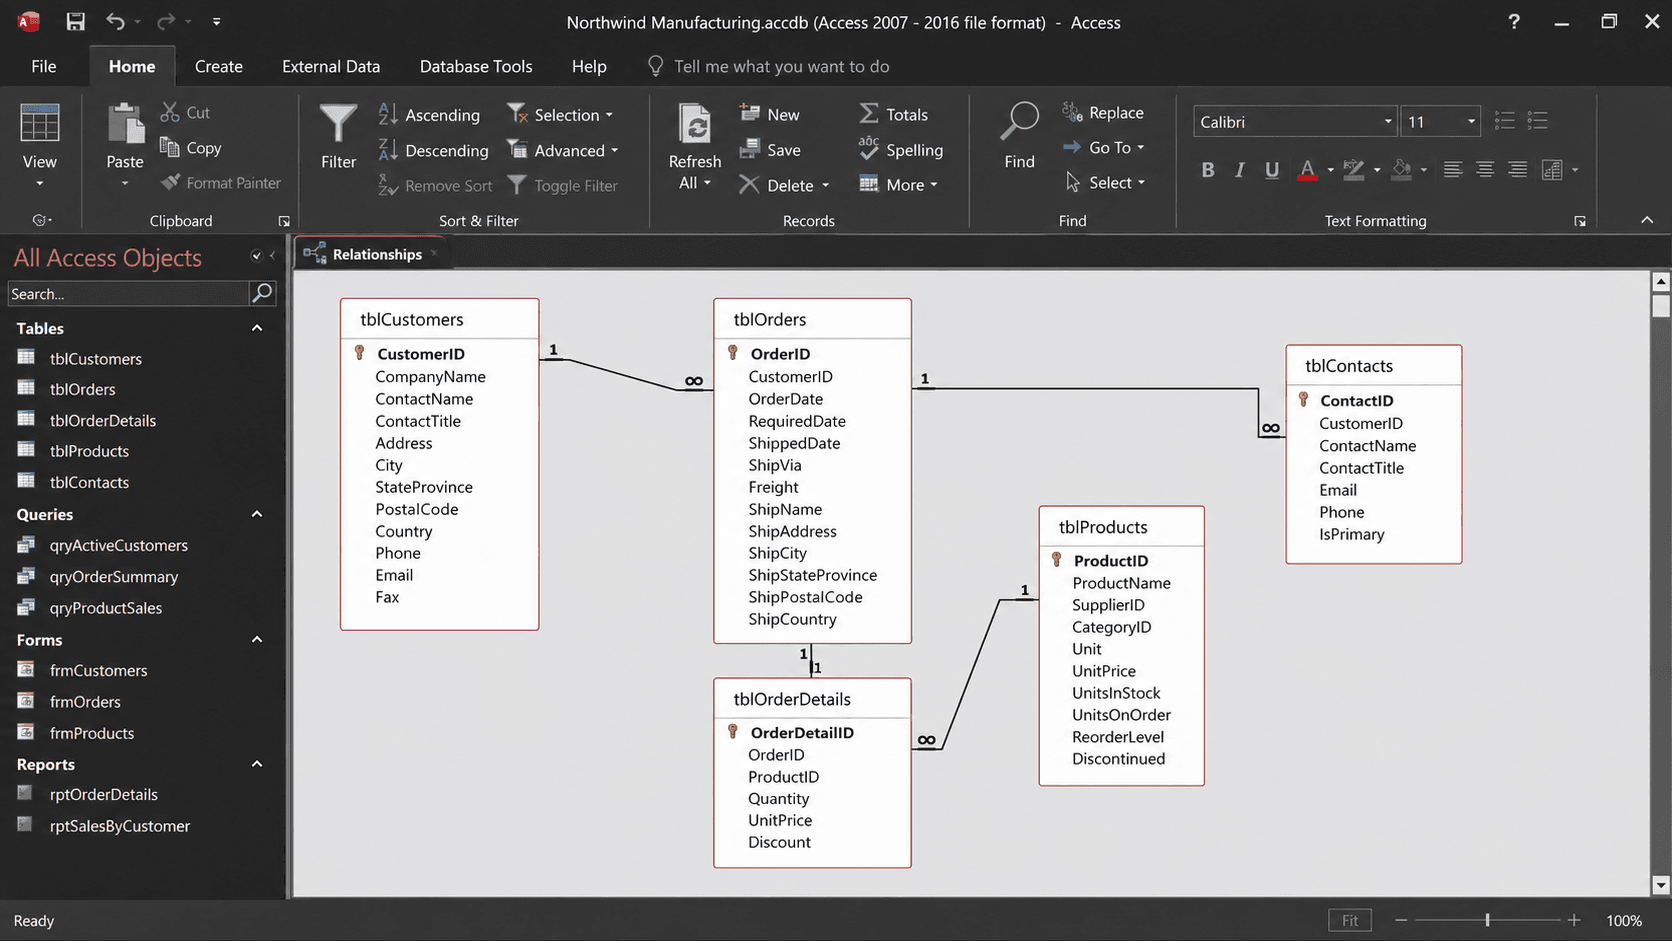Click the Save record command
This screenshot has height=941, width=1672.
point(769,149)
